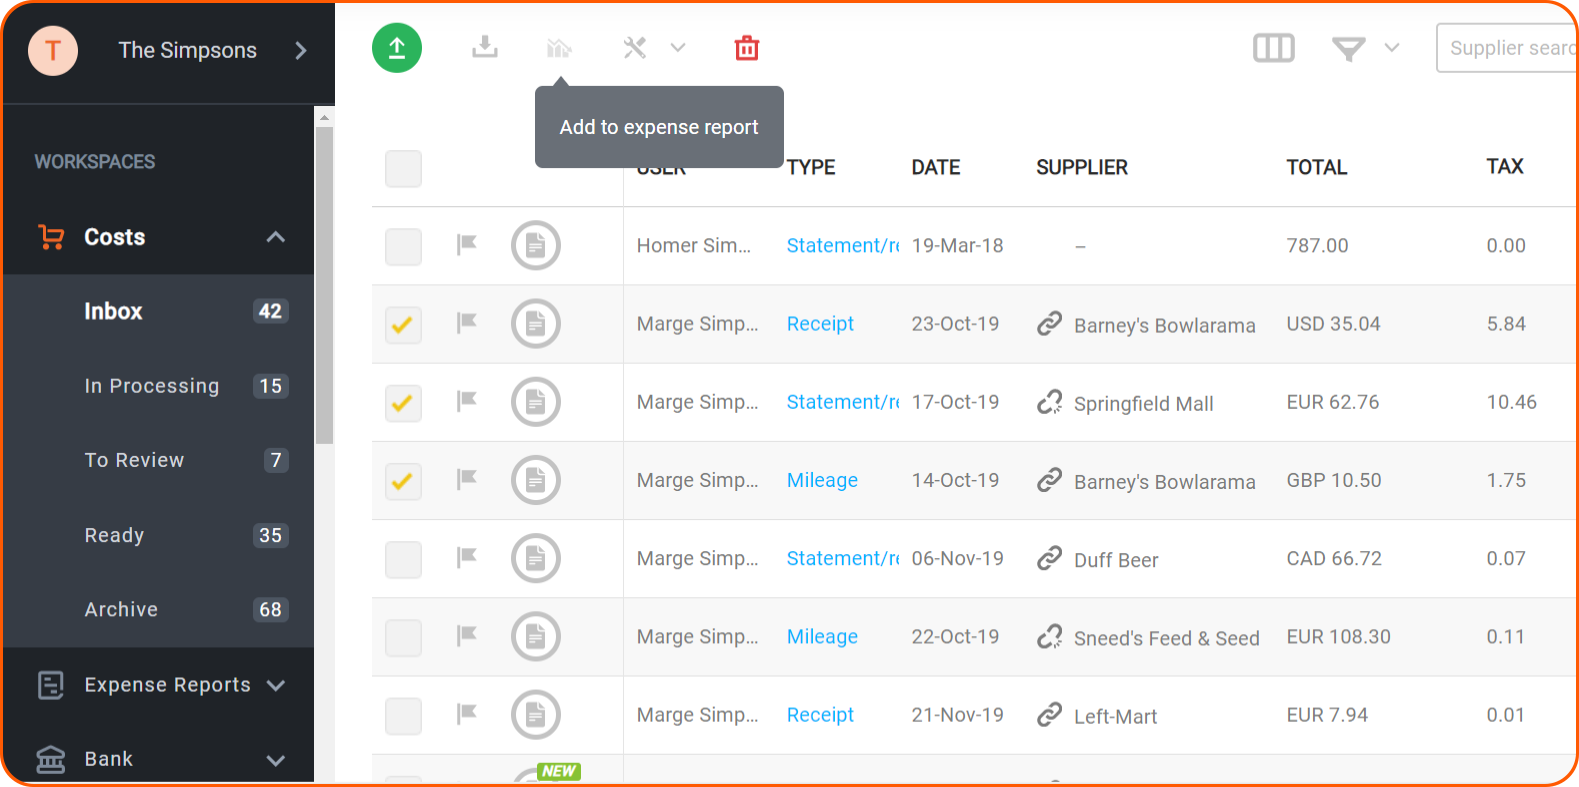This screenshot has height=787, width=1579.
Task: Click the EUR 108.30 total cell
Action: coord(1338,636)
